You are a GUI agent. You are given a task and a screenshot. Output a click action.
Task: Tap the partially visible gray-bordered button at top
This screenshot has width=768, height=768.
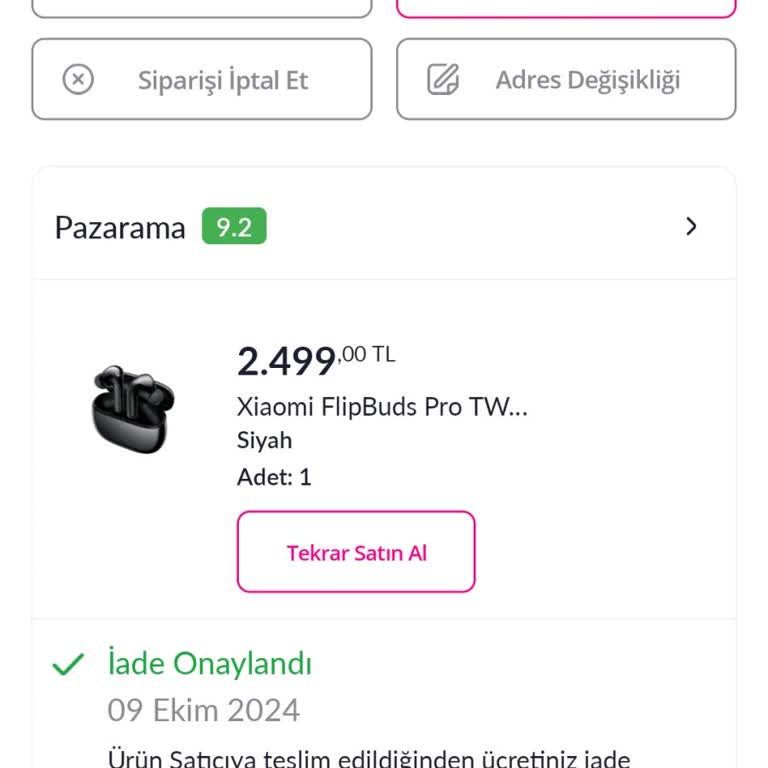[x=202, y=9]
